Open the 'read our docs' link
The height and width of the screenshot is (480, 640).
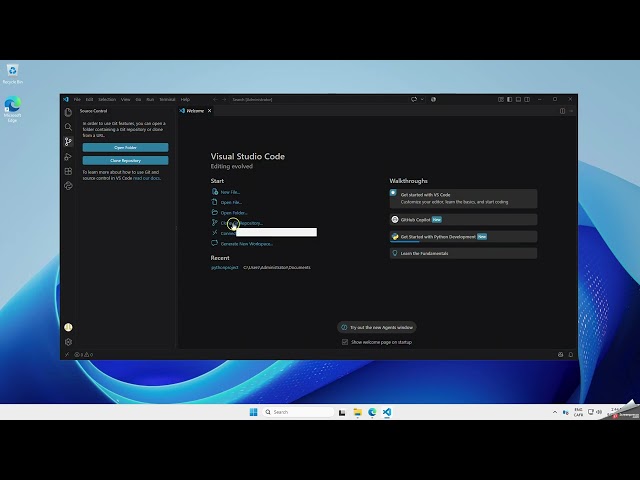click(147, 178)
